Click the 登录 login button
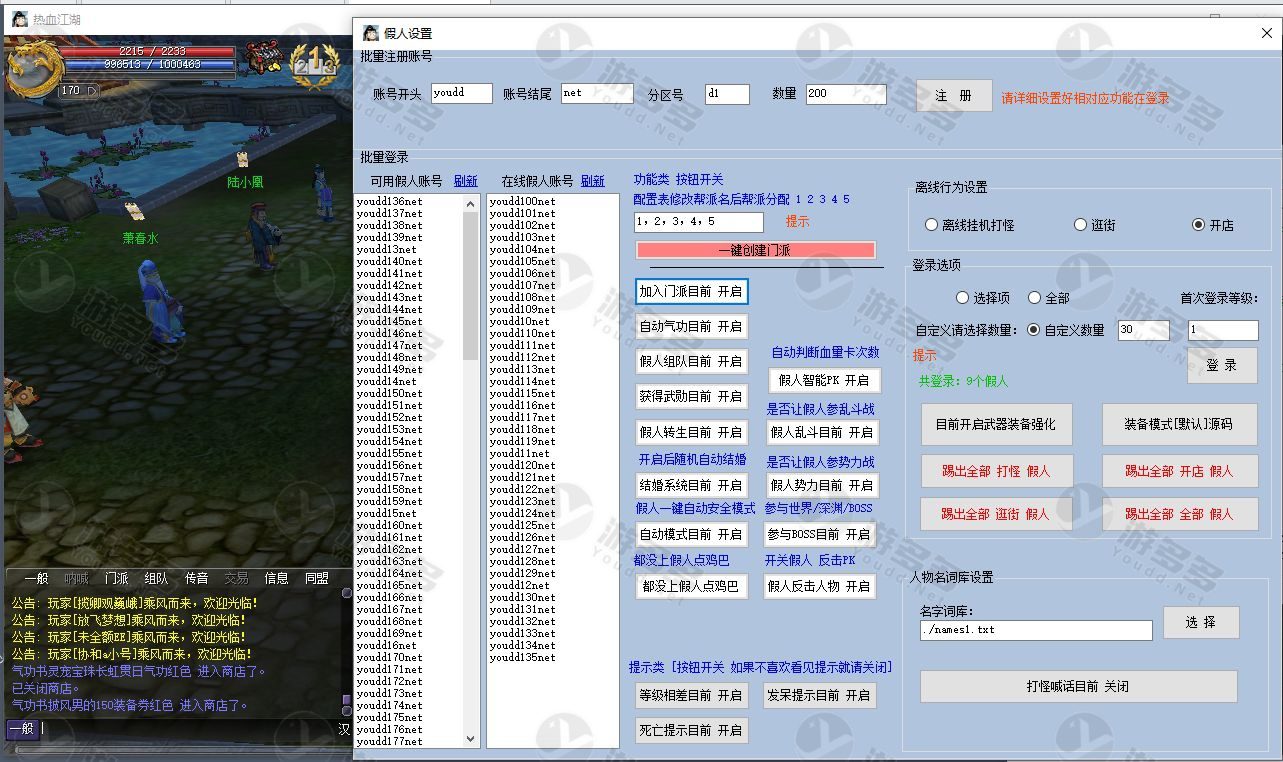This screenshot has height=762, width=1283. [1222, 365]
